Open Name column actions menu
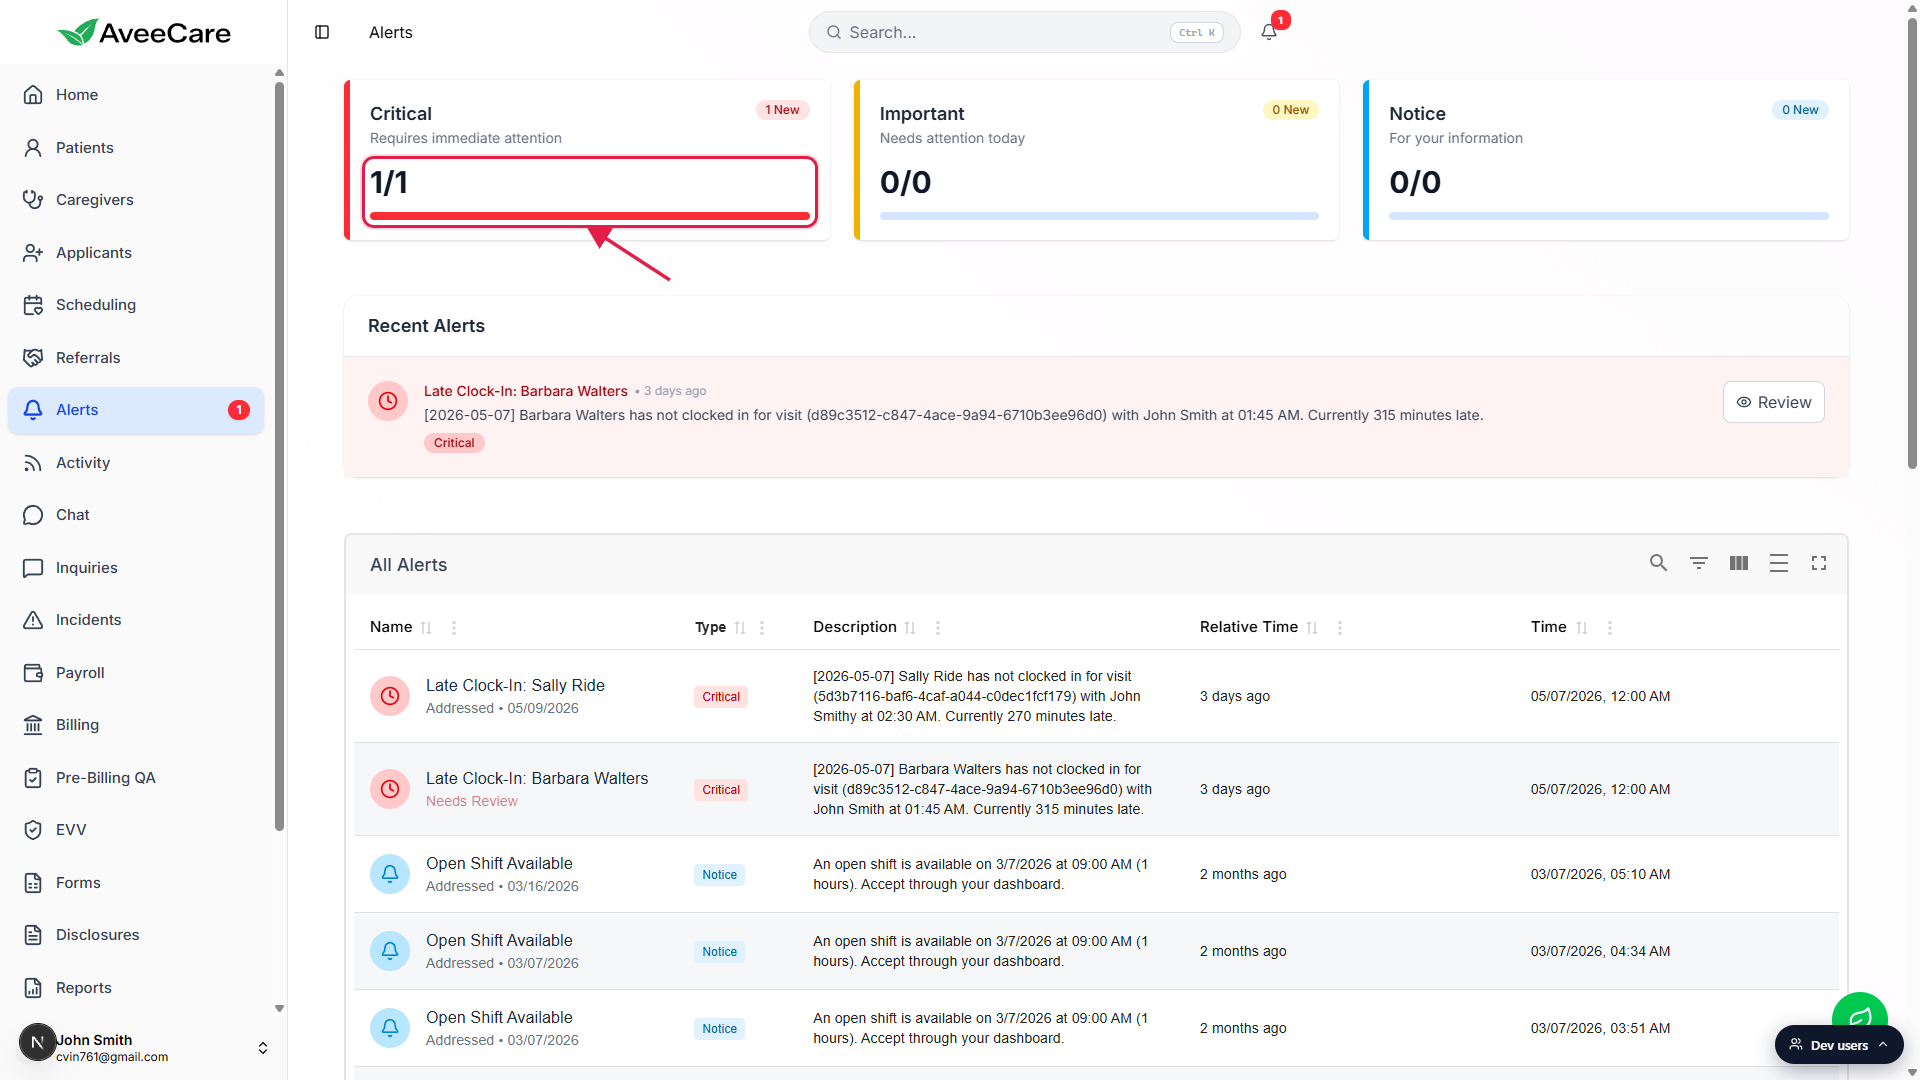 (454, 628)
